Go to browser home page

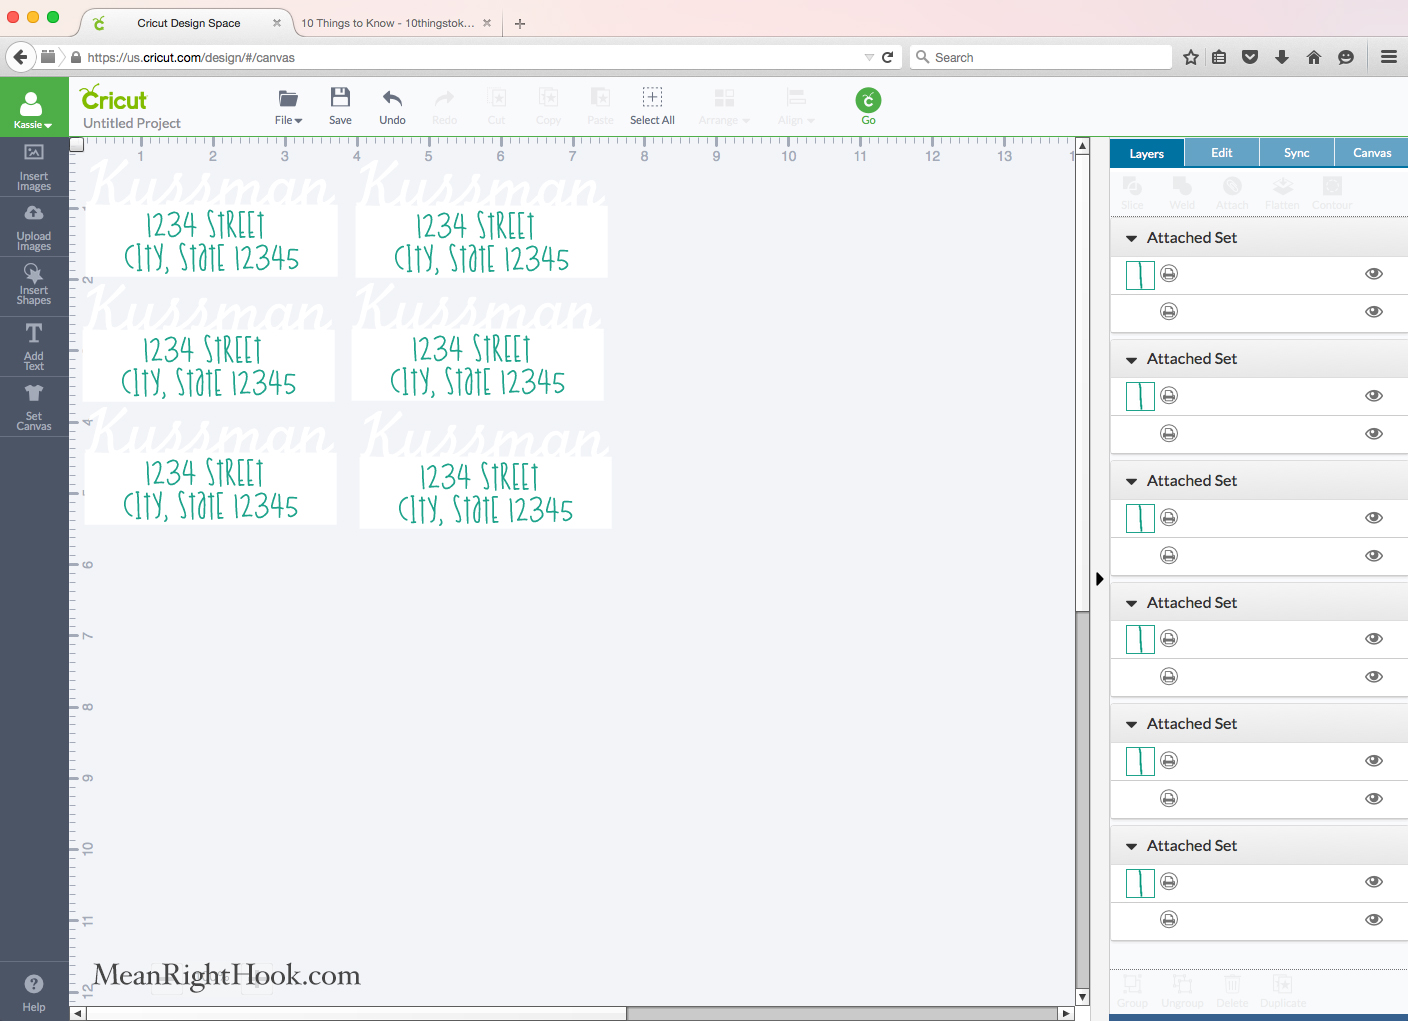point(1314,57)
